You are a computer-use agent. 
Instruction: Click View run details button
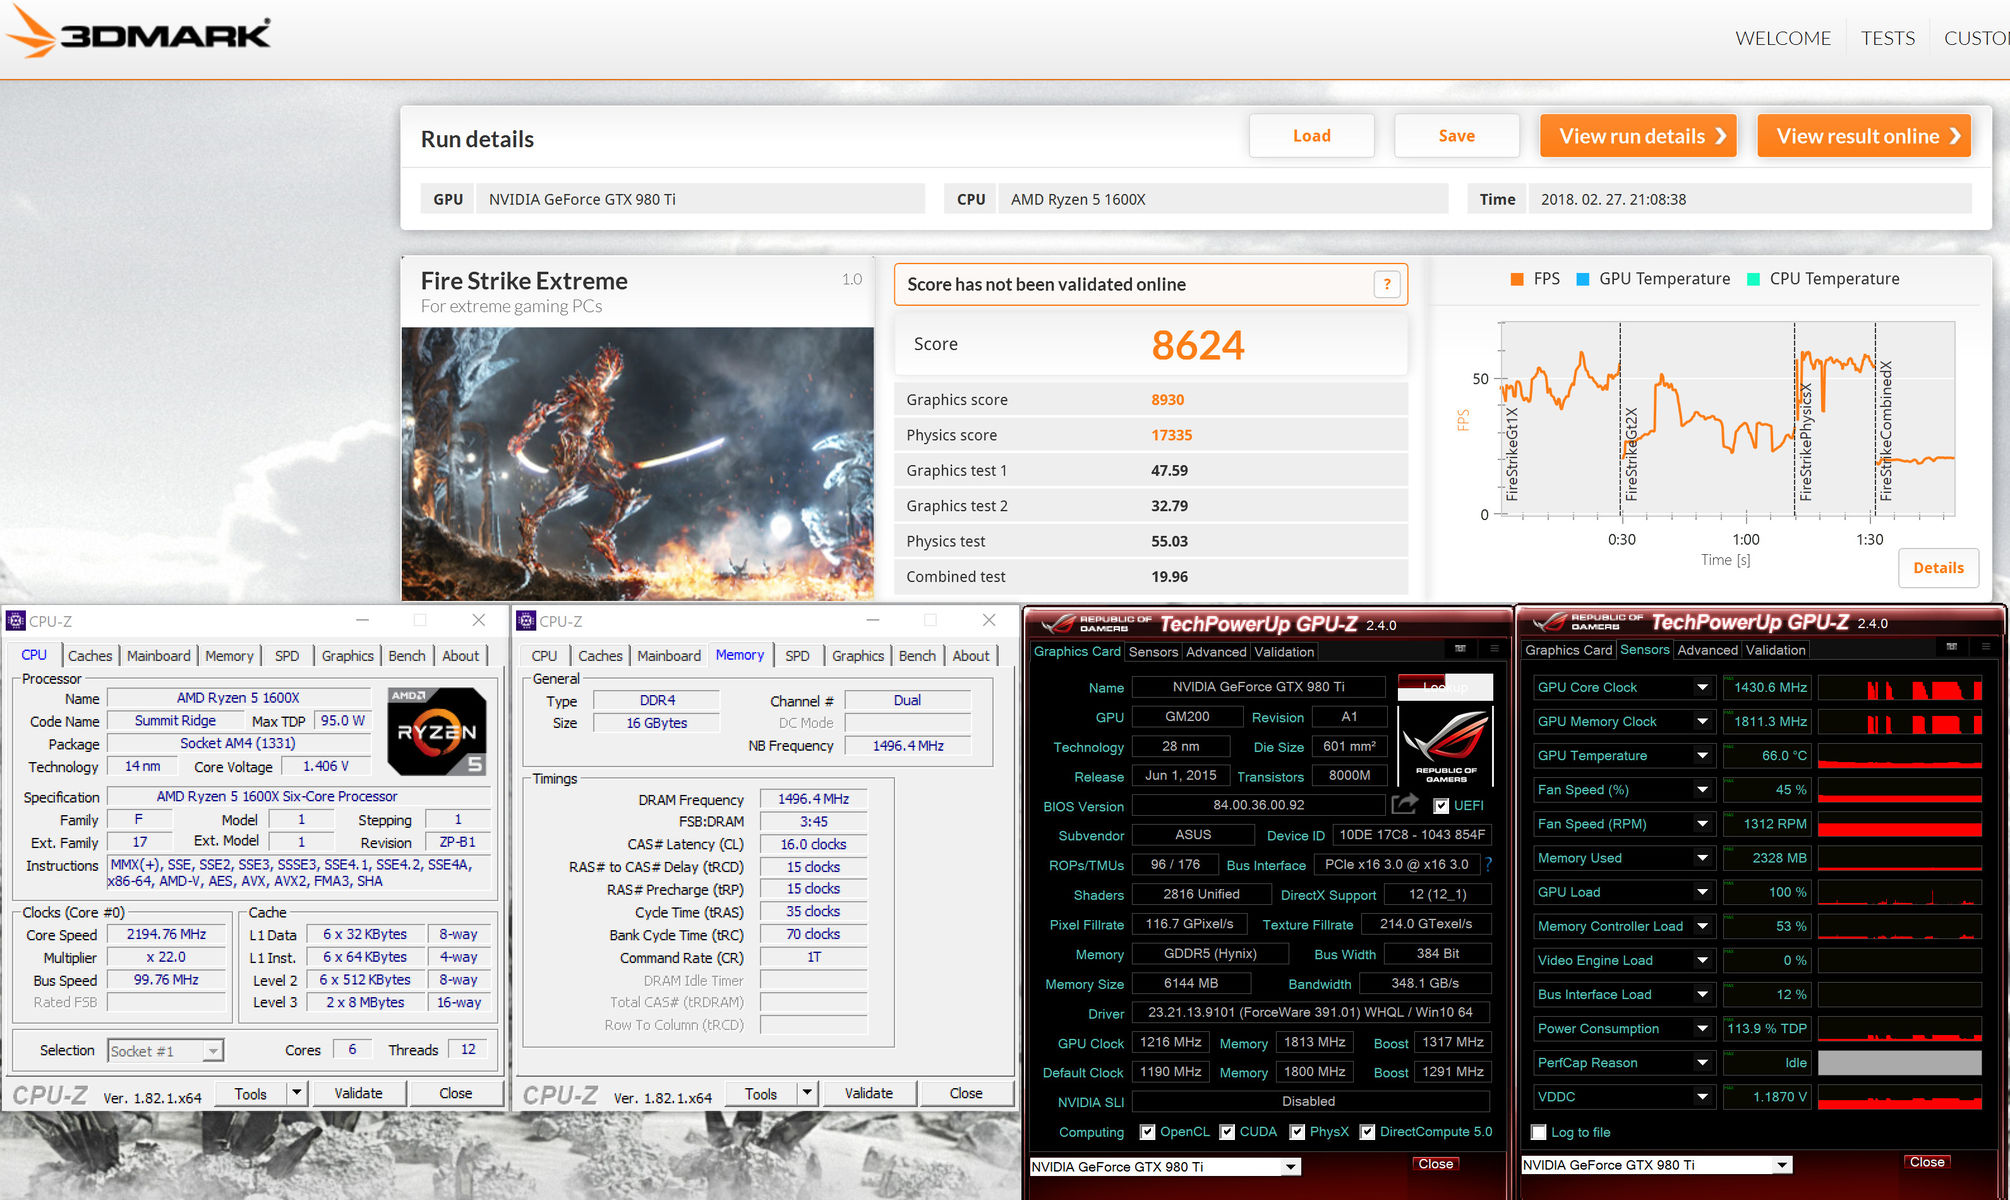tap(1638, 136)
